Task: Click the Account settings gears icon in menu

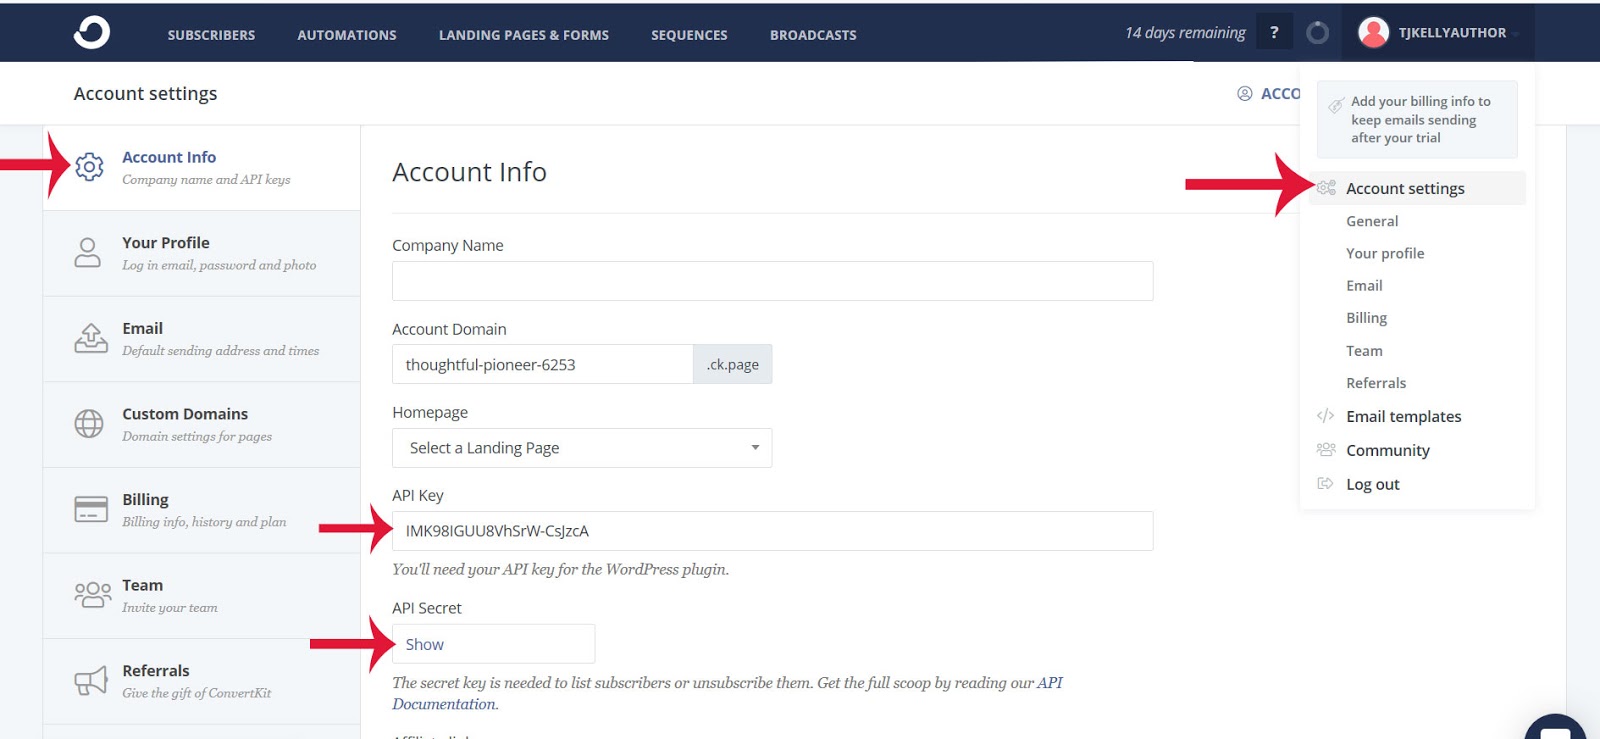Action: [x=1326, y=188]
